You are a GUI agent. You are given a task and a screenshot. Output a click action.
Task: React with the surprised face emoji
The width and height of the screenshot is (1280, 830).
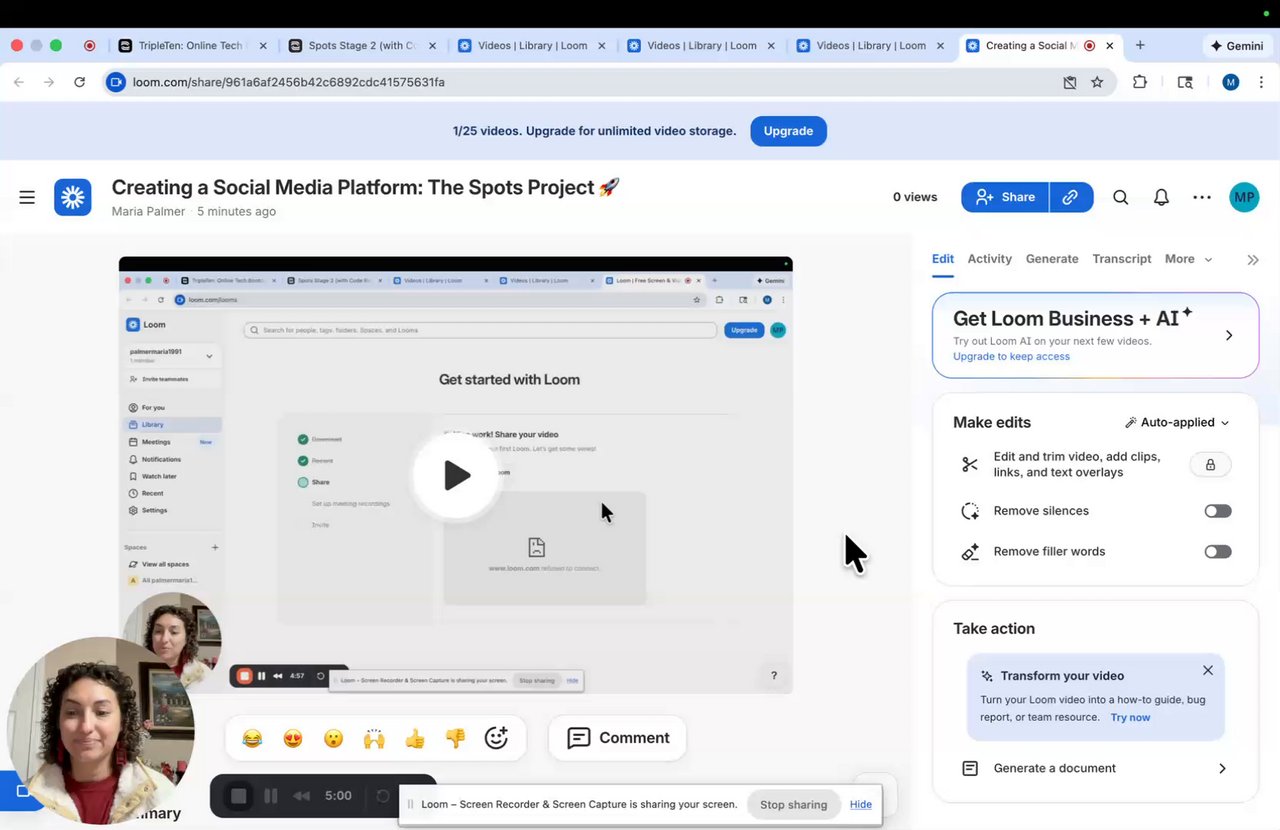point(334,738)
